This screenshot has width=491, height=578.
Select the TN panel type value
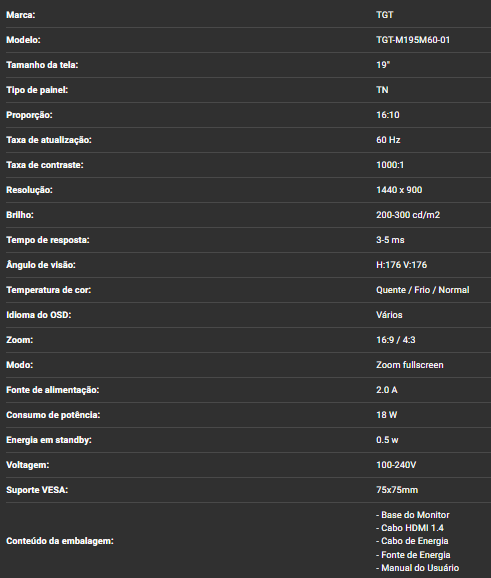click(x=382, y=90)
